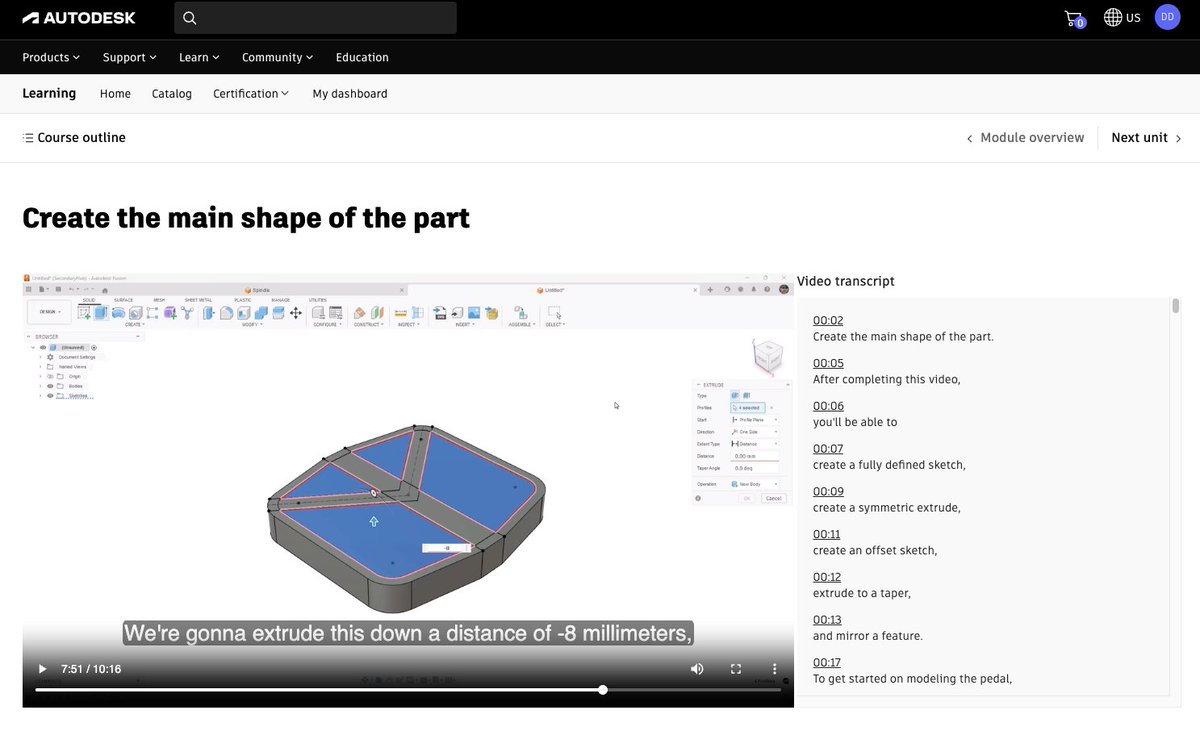
Task: Enter fullscreen video mode
Action: point(736,669)
